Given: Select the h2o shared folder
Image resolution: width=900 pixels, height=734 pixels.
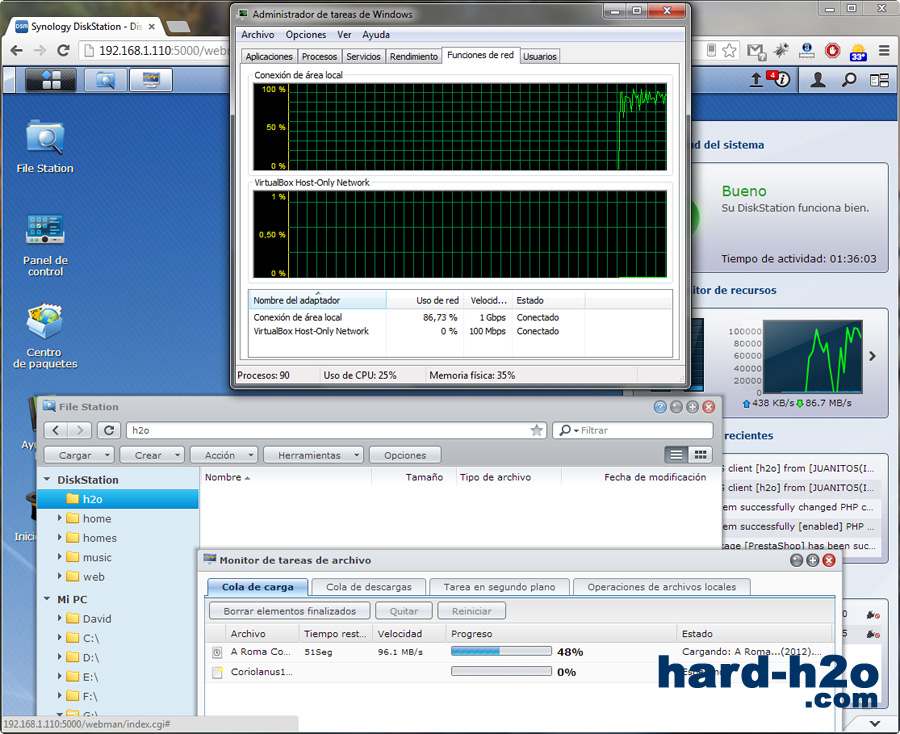Looking at the screenshot, I should tap(118, 499).
